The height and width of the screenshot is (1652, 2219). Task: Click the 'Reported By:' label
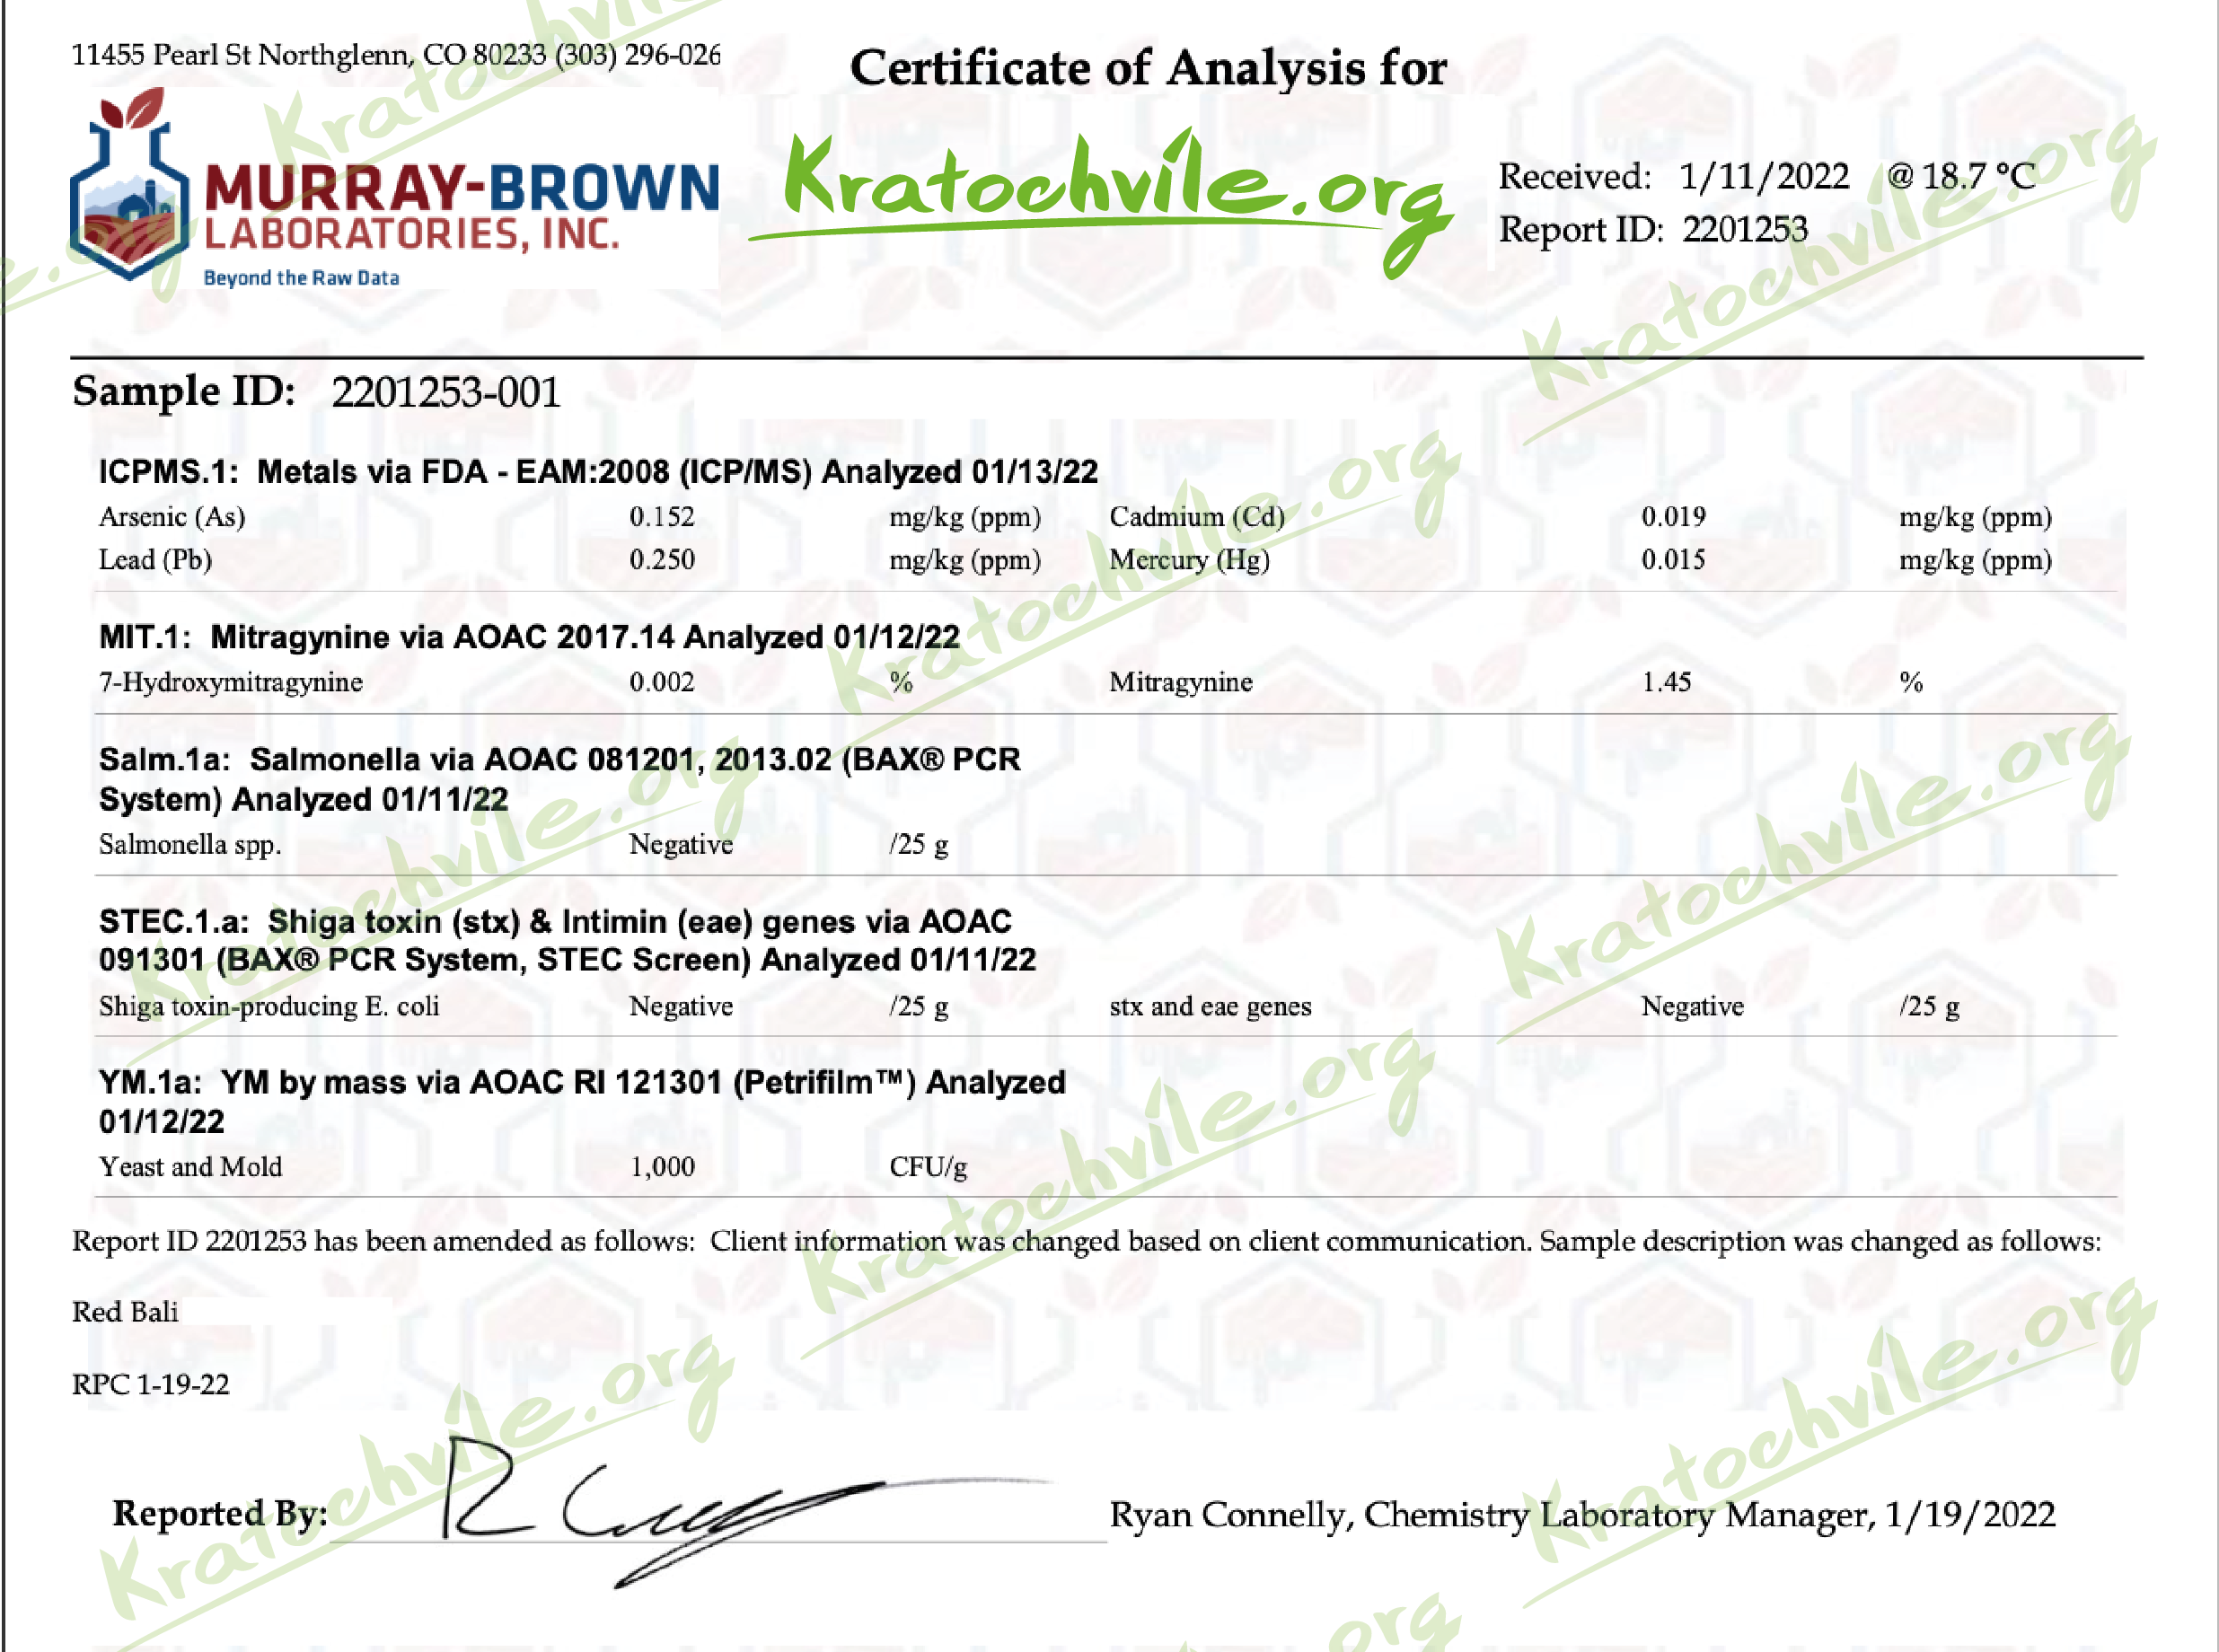point(219,1514)
